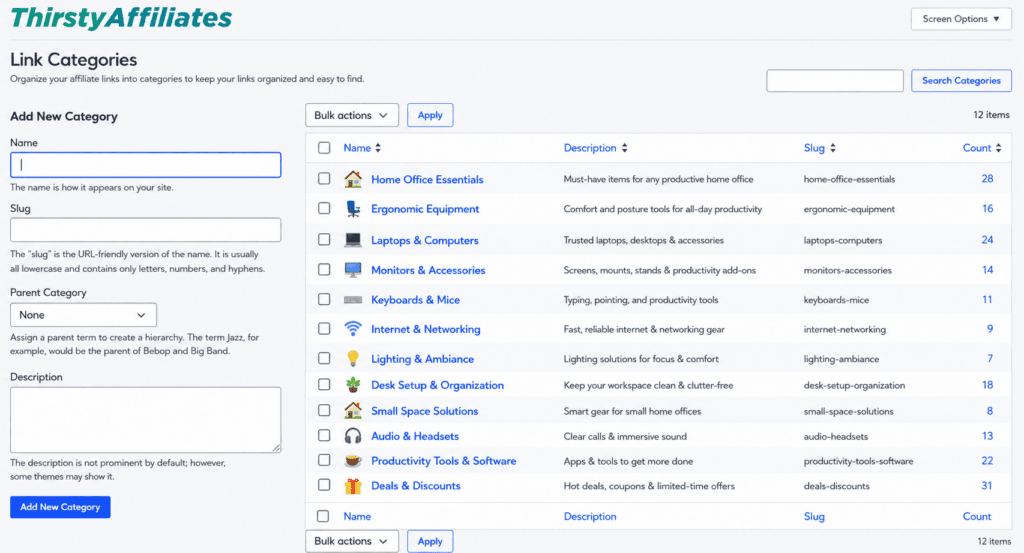Click the wifi icon for Internet & Networking

(x=353, y=329)
